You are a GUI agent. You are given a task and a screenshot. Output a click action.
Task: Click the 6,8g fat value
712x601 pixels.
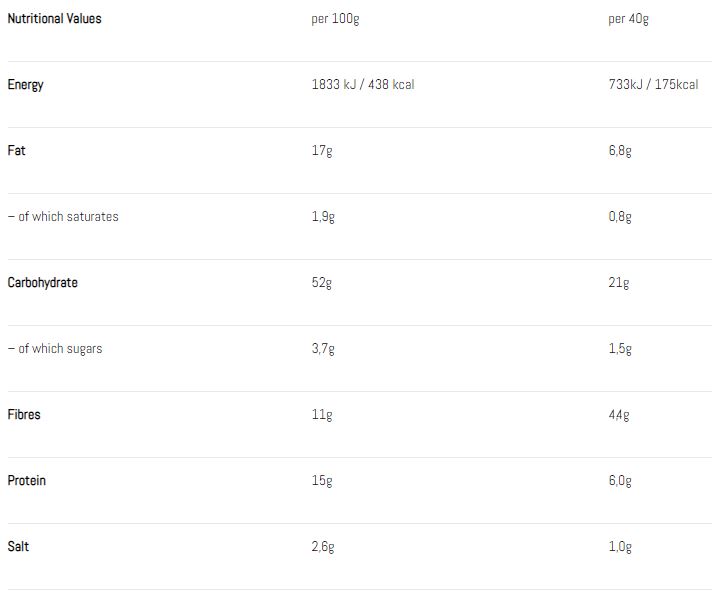pos(620,151)
